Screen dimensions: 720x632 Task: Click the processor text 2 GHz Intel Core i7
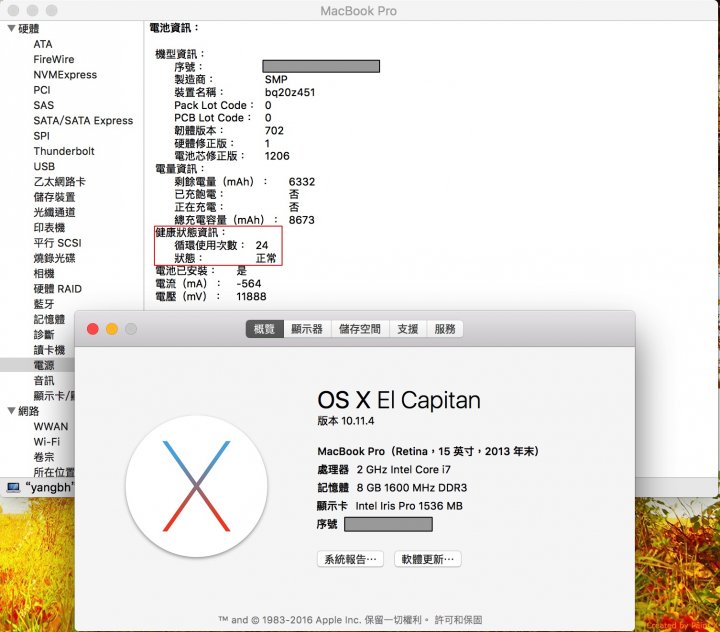pos(404,469)
